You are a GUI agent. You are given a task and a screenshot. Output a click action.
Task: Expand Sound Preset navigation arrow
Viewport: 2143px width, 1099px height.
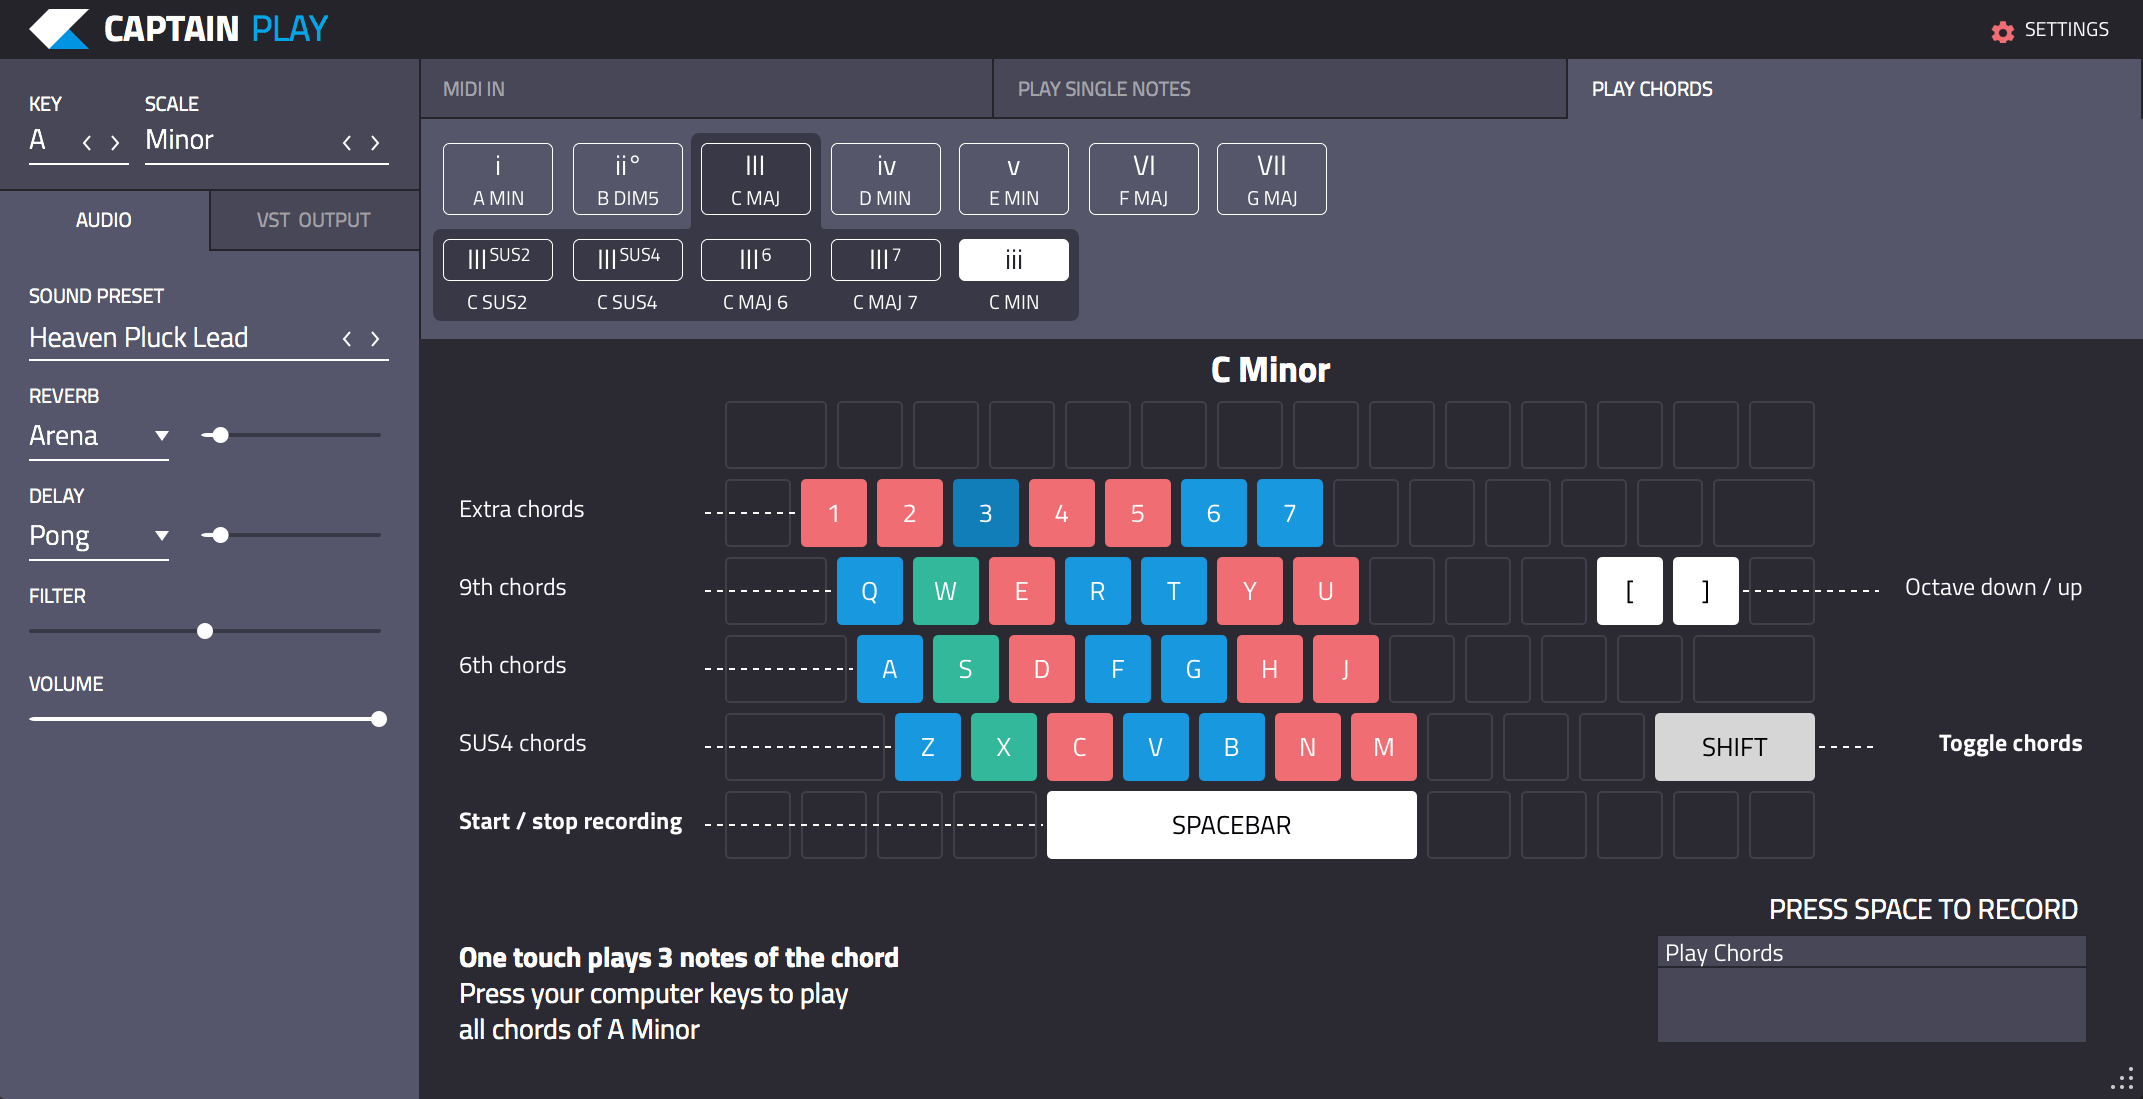(377, 338)
